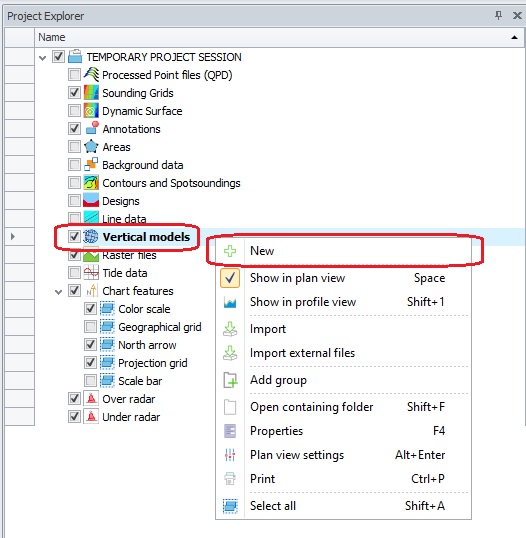The image size is (526, 538).
Task: Select the Tide data tree item
Action: 125,273
